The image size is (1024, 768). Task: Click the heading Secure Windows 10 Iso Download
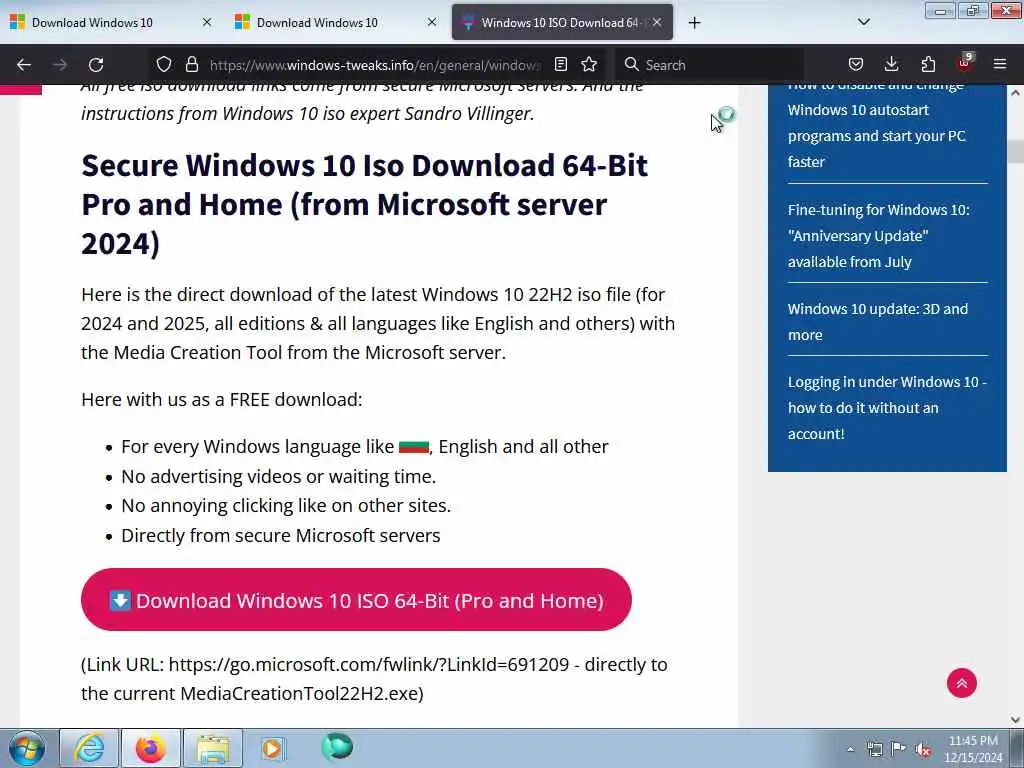(364, 204)
